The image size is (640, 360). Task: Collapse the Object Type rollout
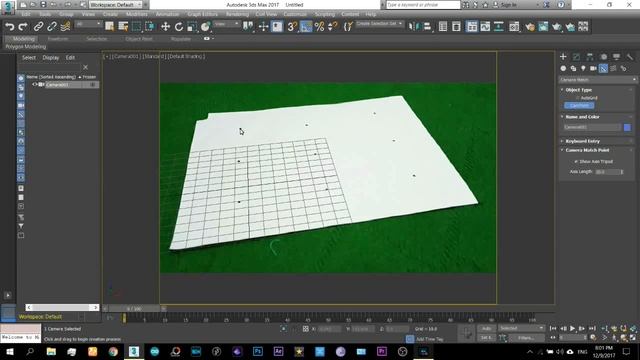coord(578,90)
